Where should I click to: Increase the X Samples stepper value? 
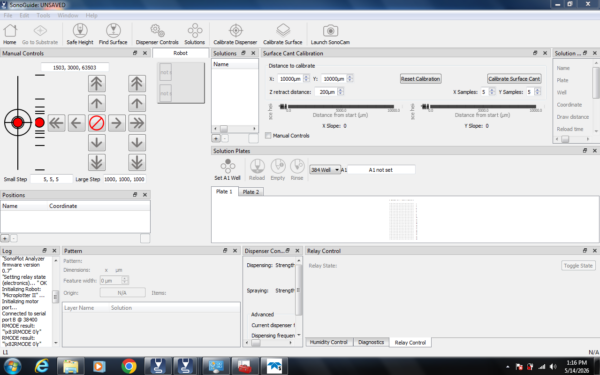(x=492, y=90)
